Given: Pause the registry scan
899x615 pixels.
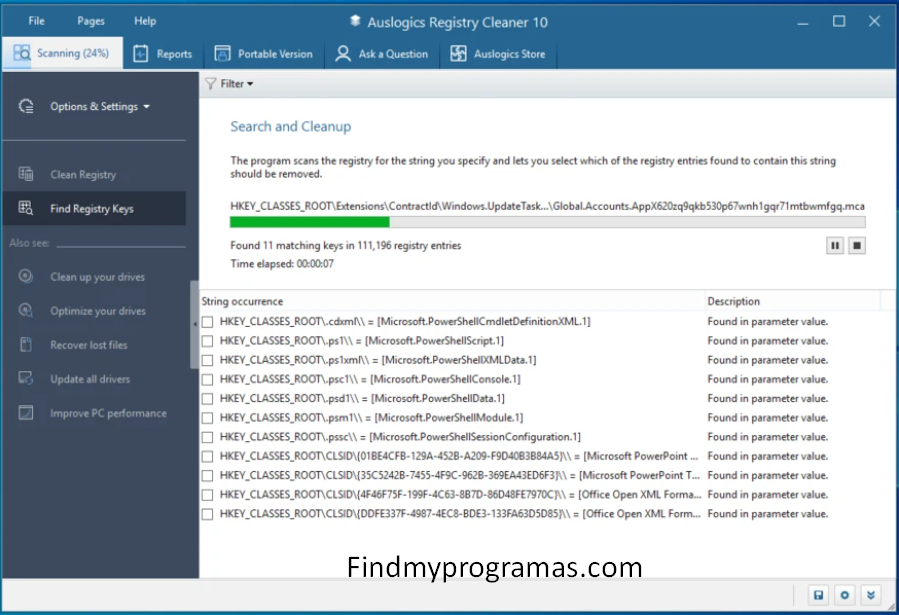Looking at the screenshot, I should coord(835,245).
